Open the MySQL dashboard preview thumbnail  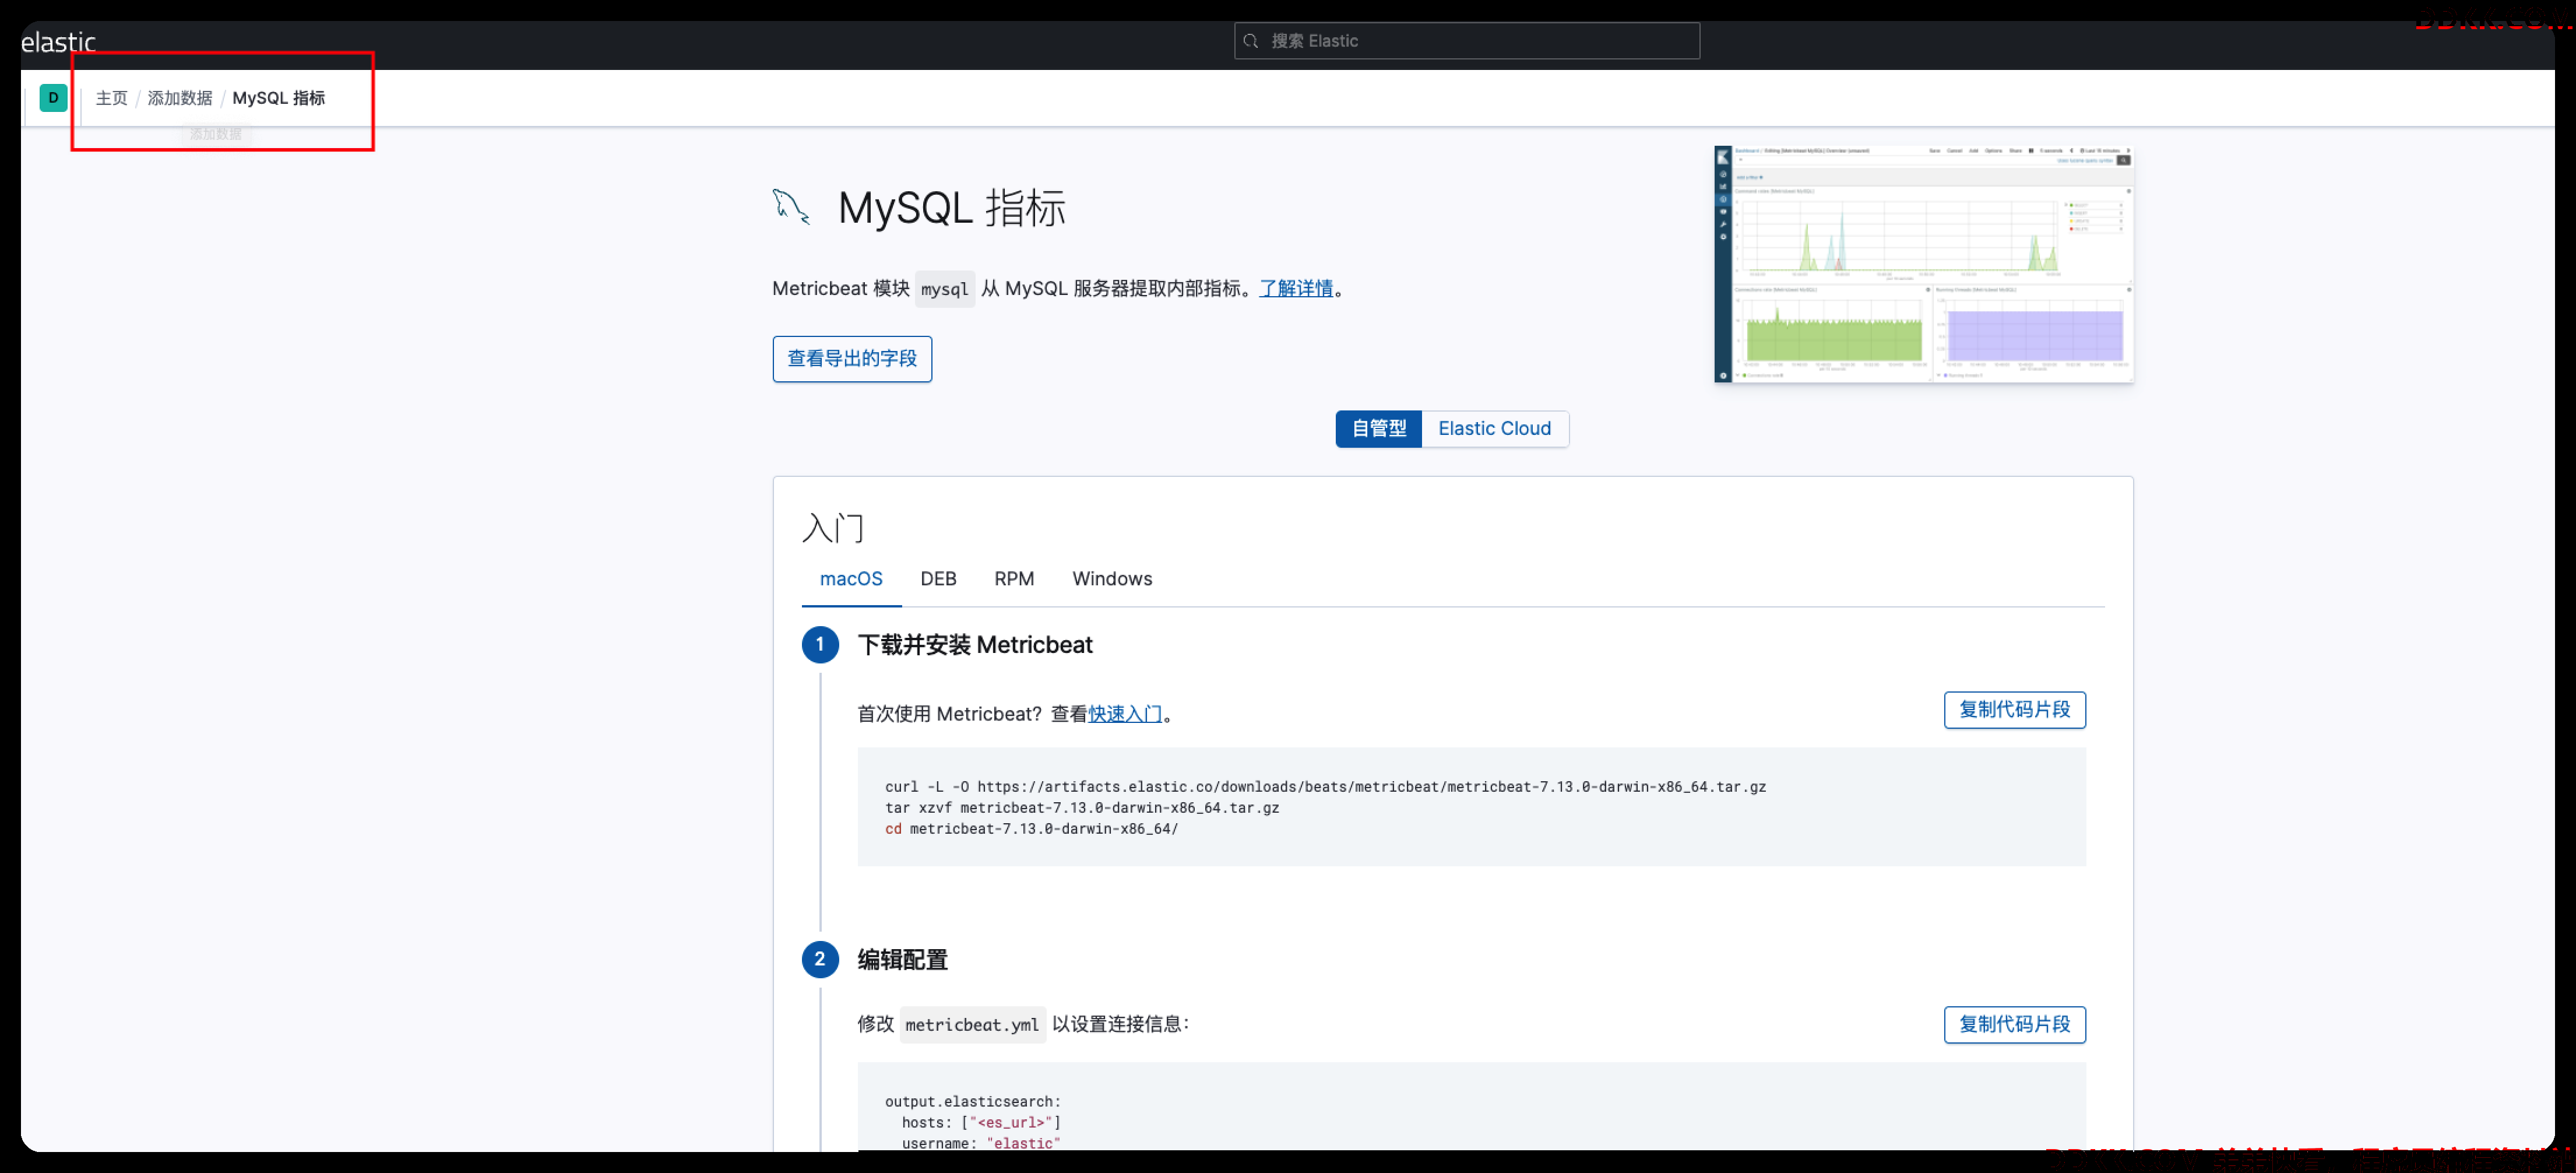(1924, 264)
